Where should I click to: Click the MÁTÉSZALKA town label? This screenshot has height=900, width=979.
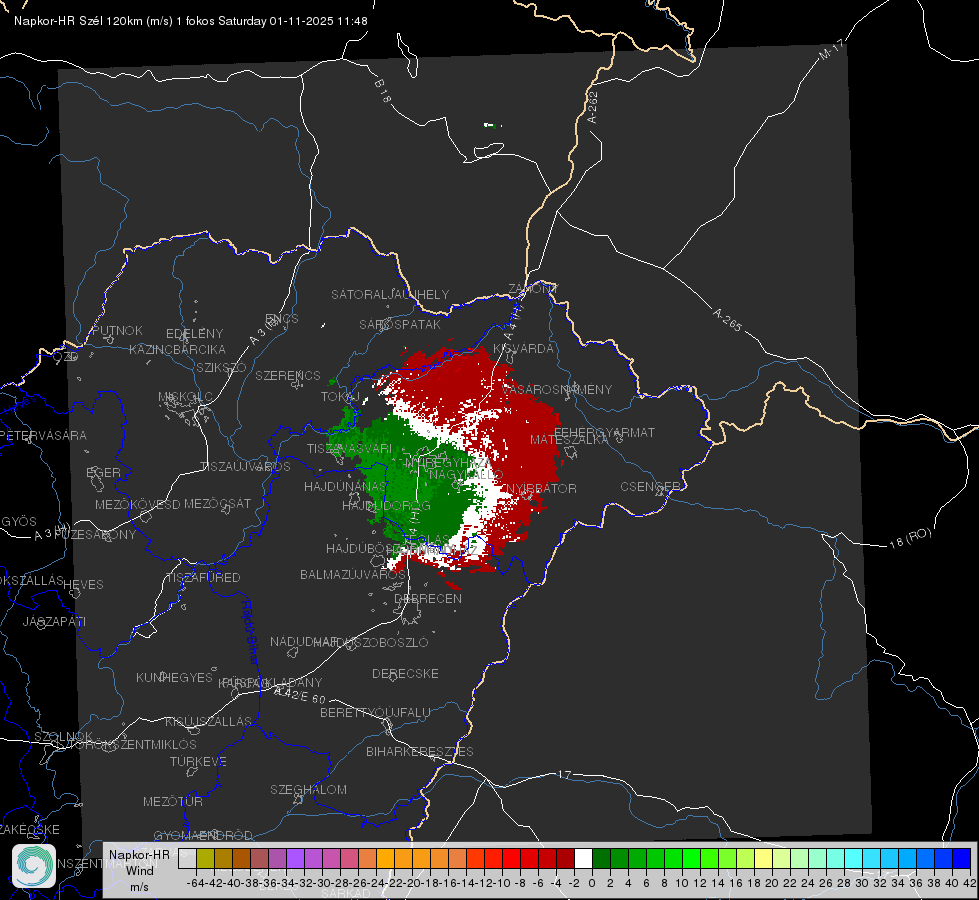569,440
